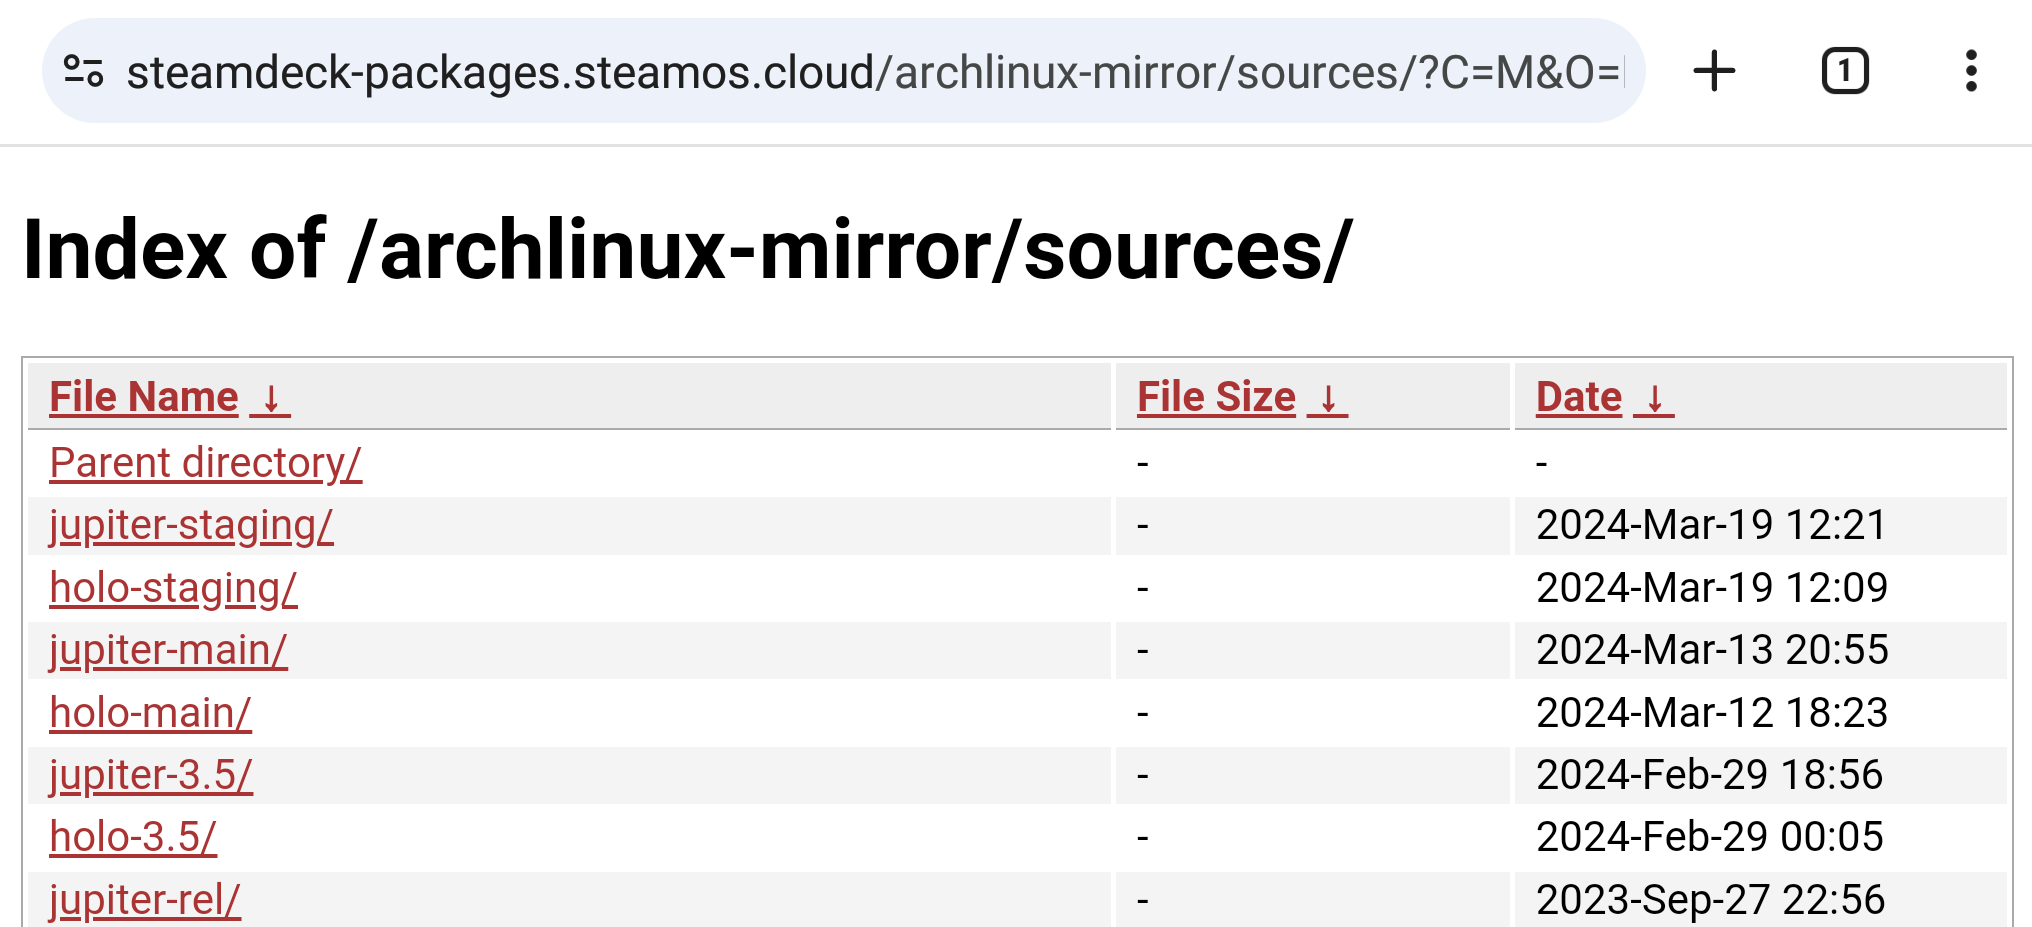Screen dimensions: 2032x927
Task: Click the site information icon in address bar
Action: (84, 71)
